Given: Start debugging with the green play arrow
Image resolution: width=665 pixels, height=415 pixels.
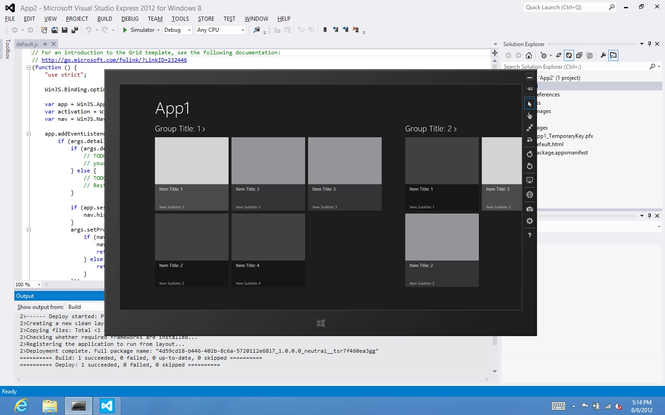Looking at the screenshot, I should pyautogui.click(x=125, y=30).
